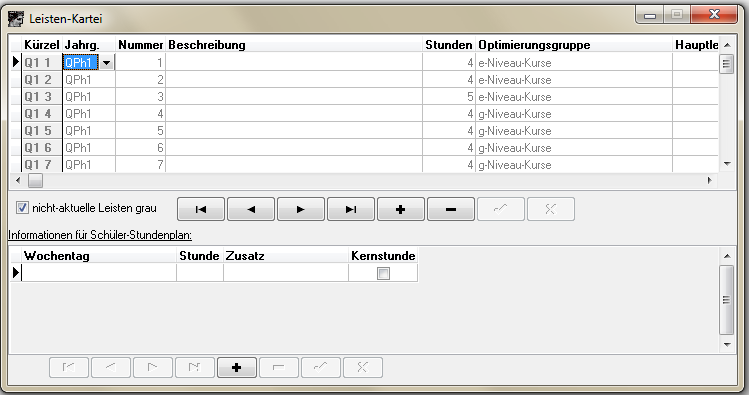Add a new Leiste with upper plus button

click(x=401, y=209)
